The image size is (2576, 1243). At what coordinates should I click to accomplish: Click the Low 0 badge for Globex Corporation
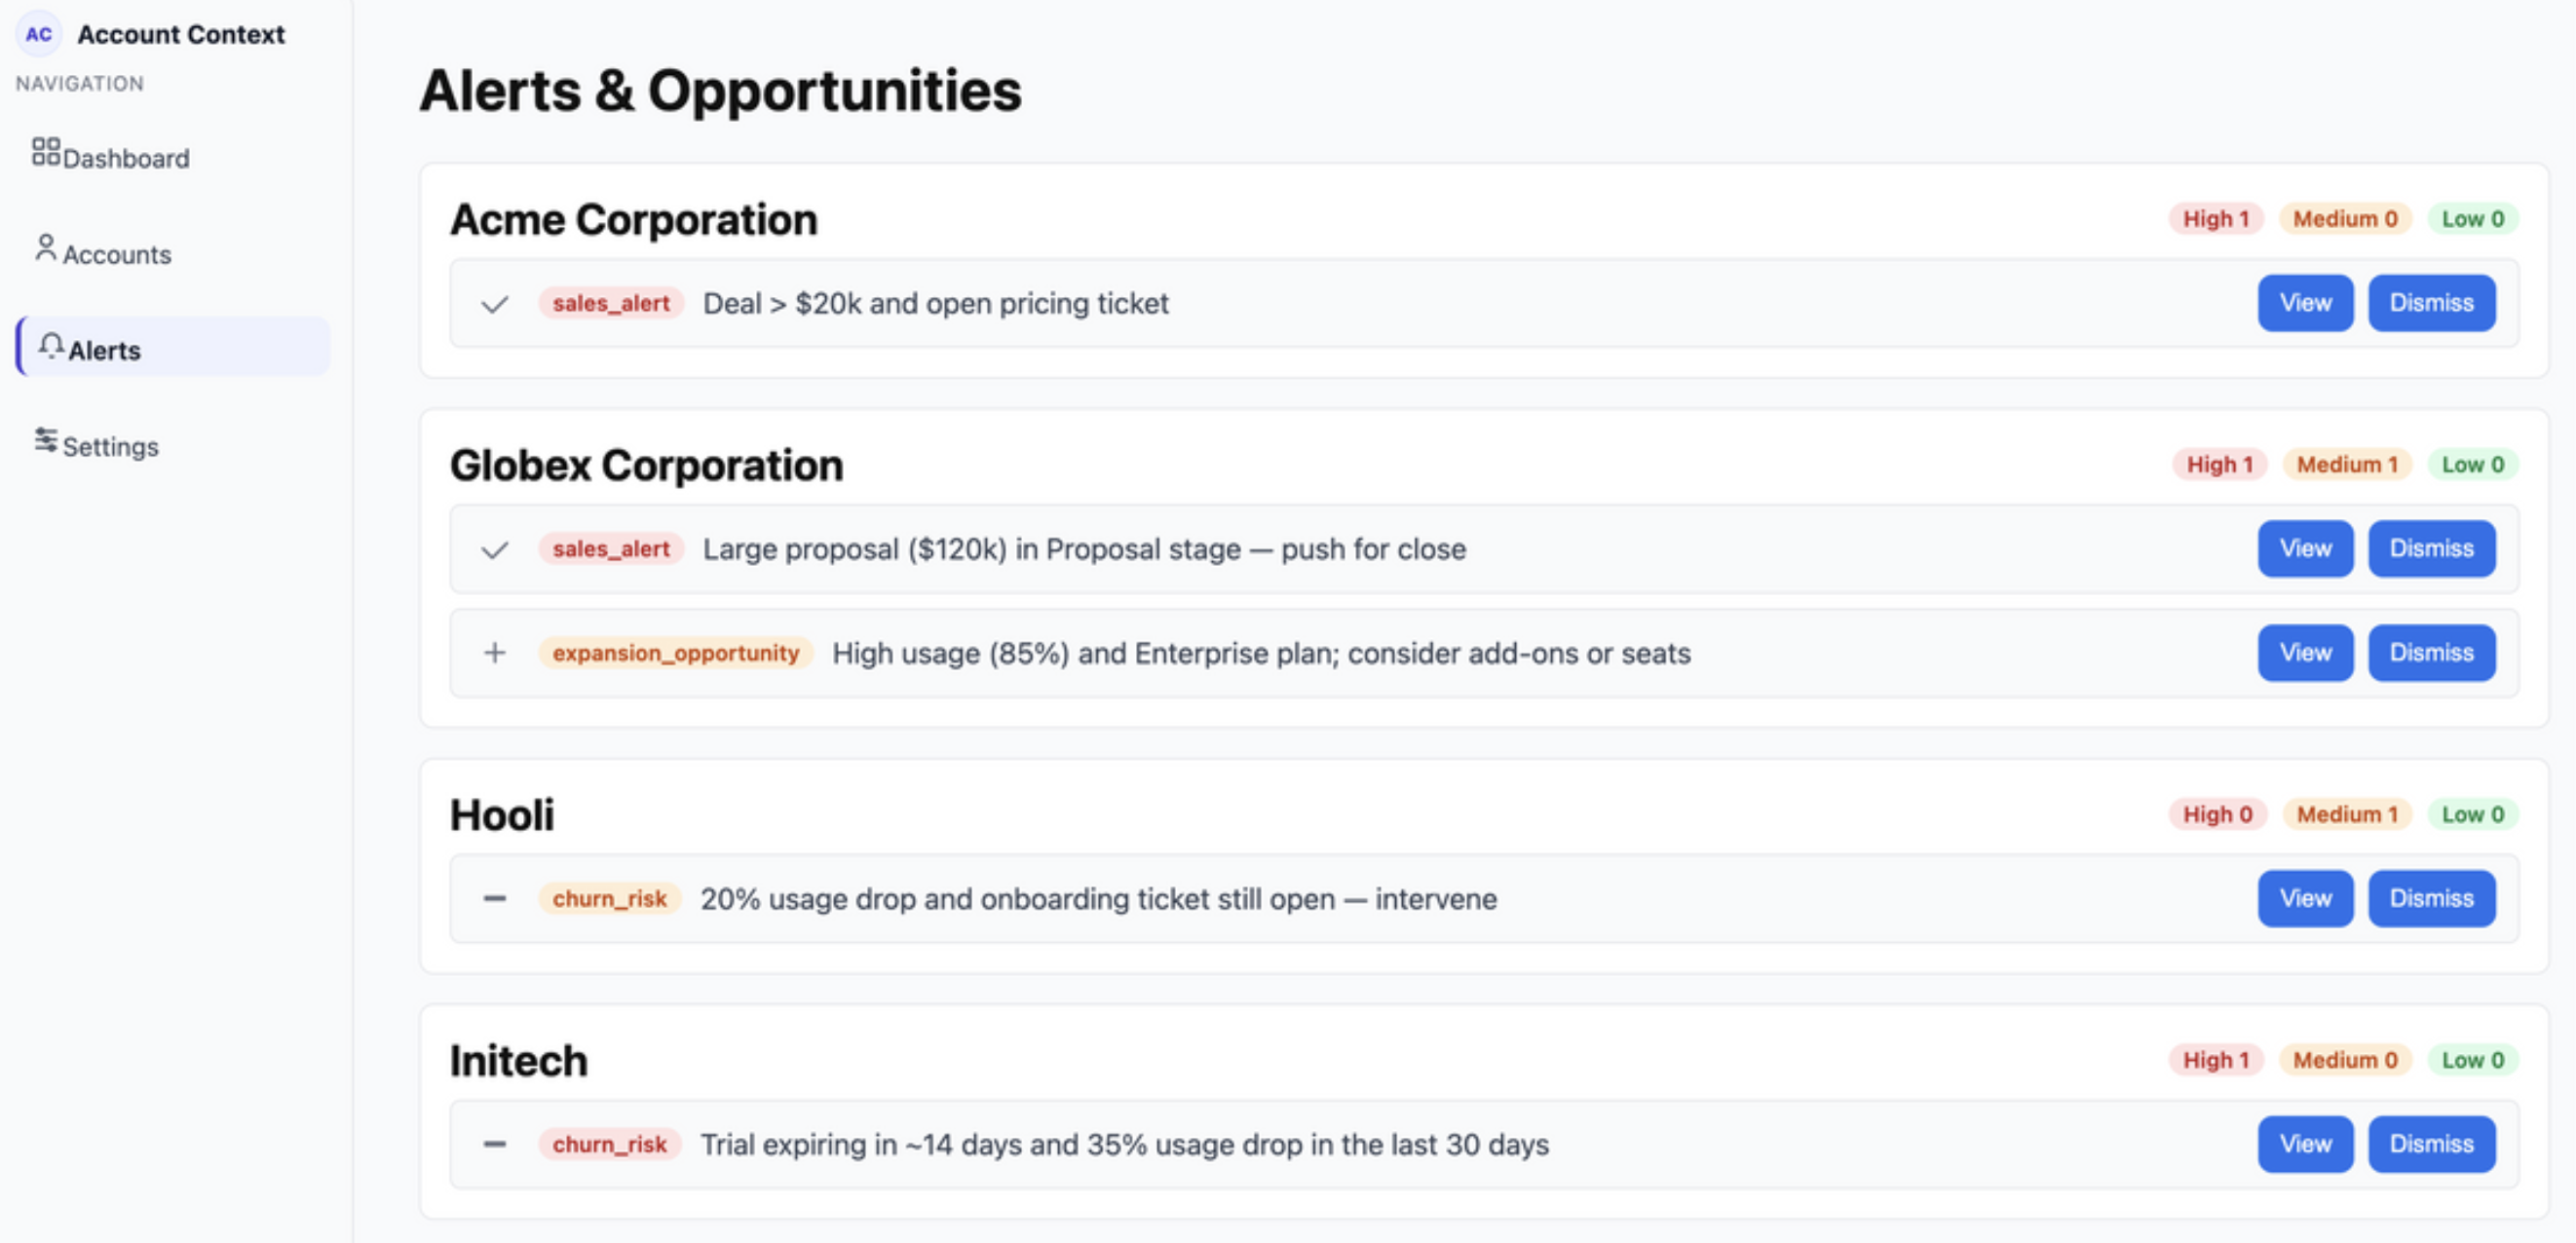click(2472, 464)
